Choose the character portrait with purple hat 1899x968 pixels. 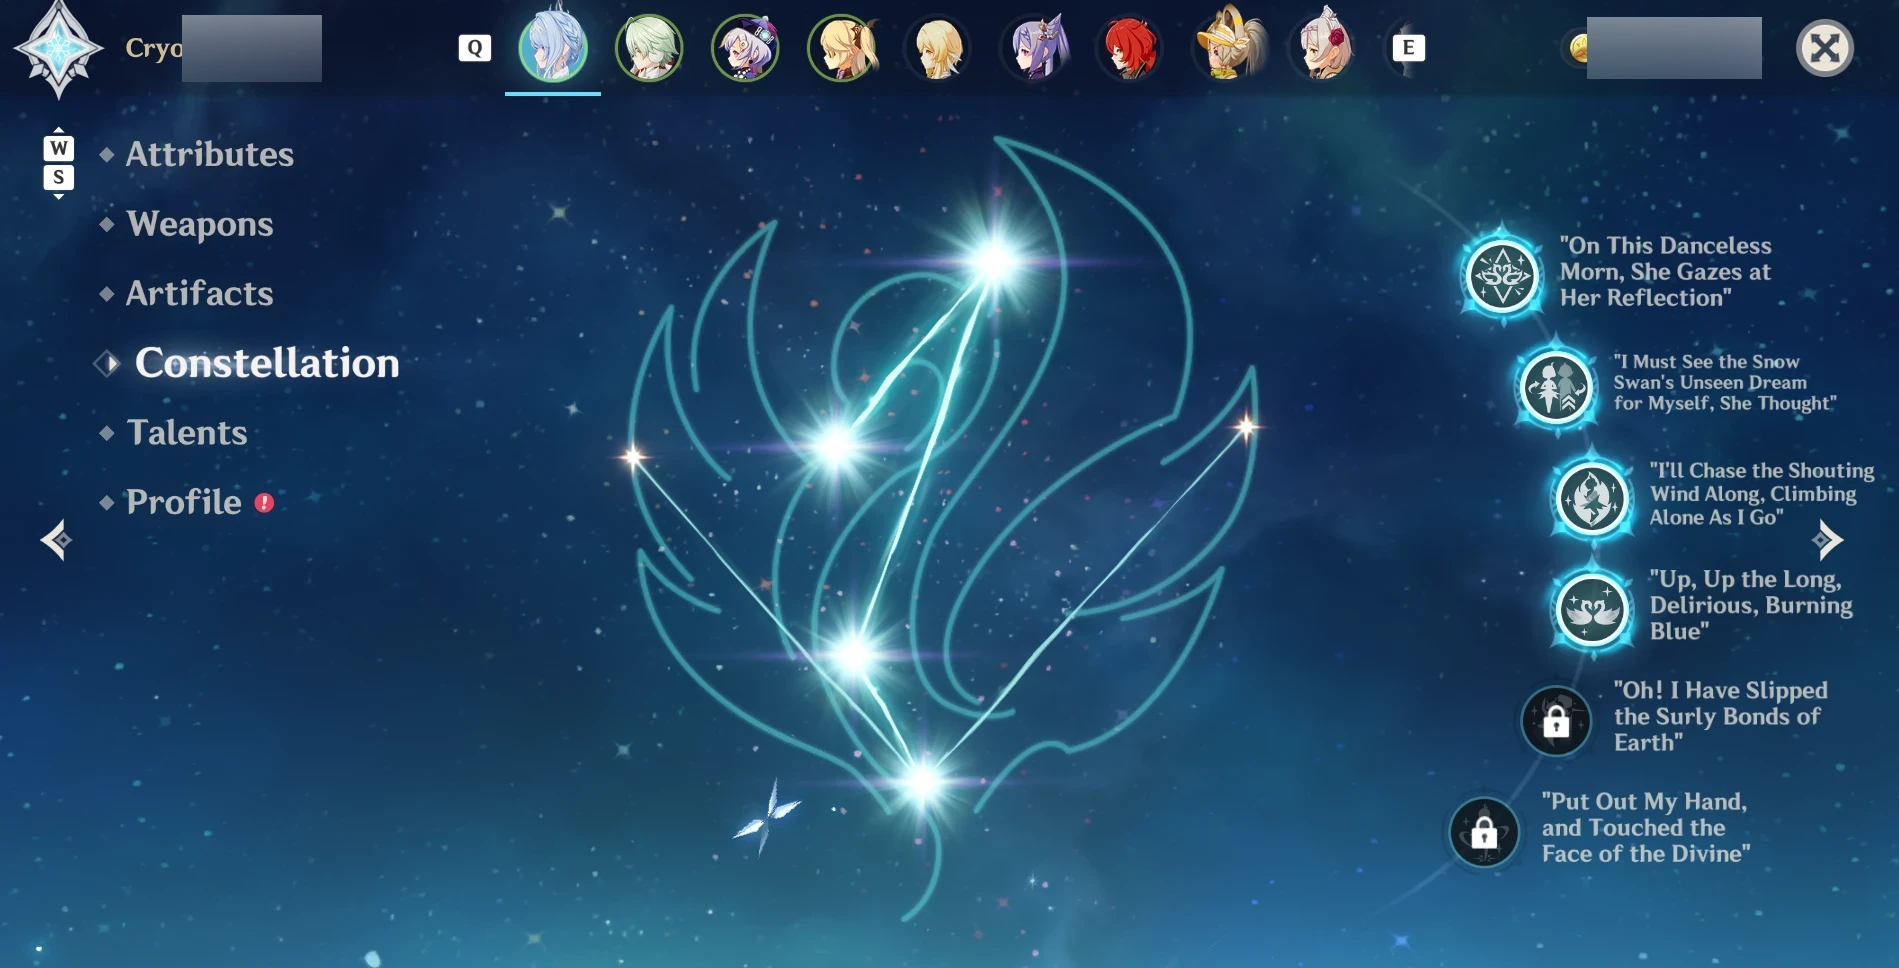[x=745, y=47]
